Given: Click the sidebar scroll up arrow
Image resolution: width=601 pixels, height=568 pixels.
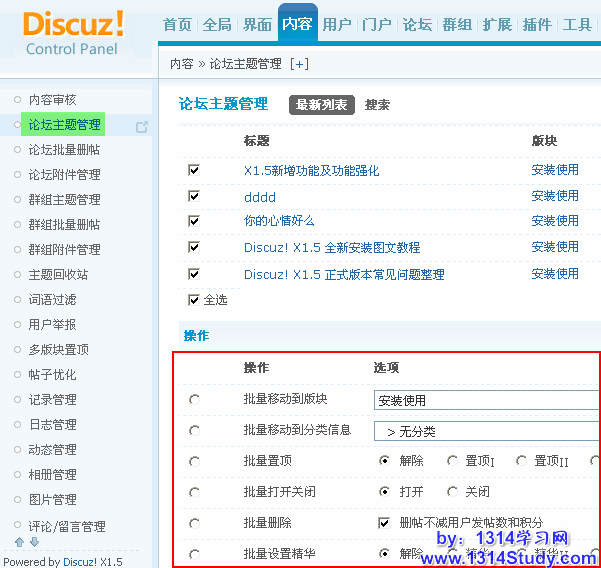Looking at the screenshot, I should pos(19,542).
